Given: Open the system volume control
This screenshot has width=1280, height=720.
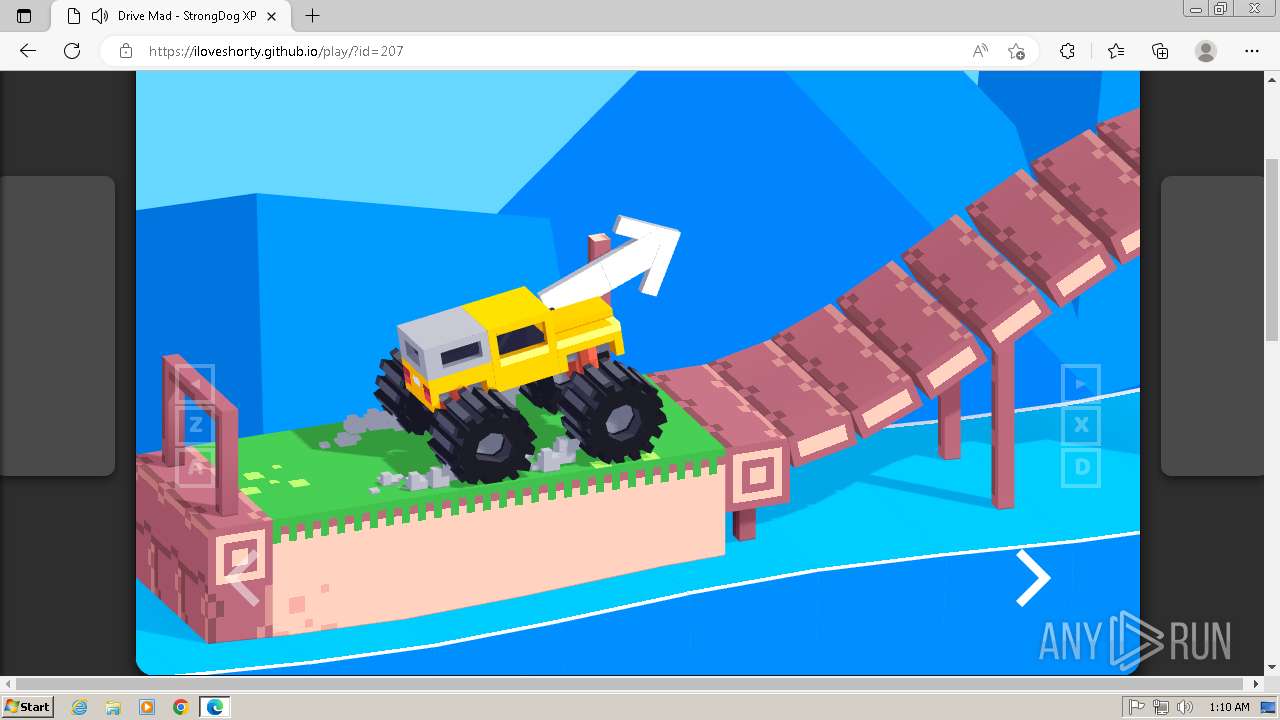Looking at the screenshot, I should click(x=1183, y=707).
